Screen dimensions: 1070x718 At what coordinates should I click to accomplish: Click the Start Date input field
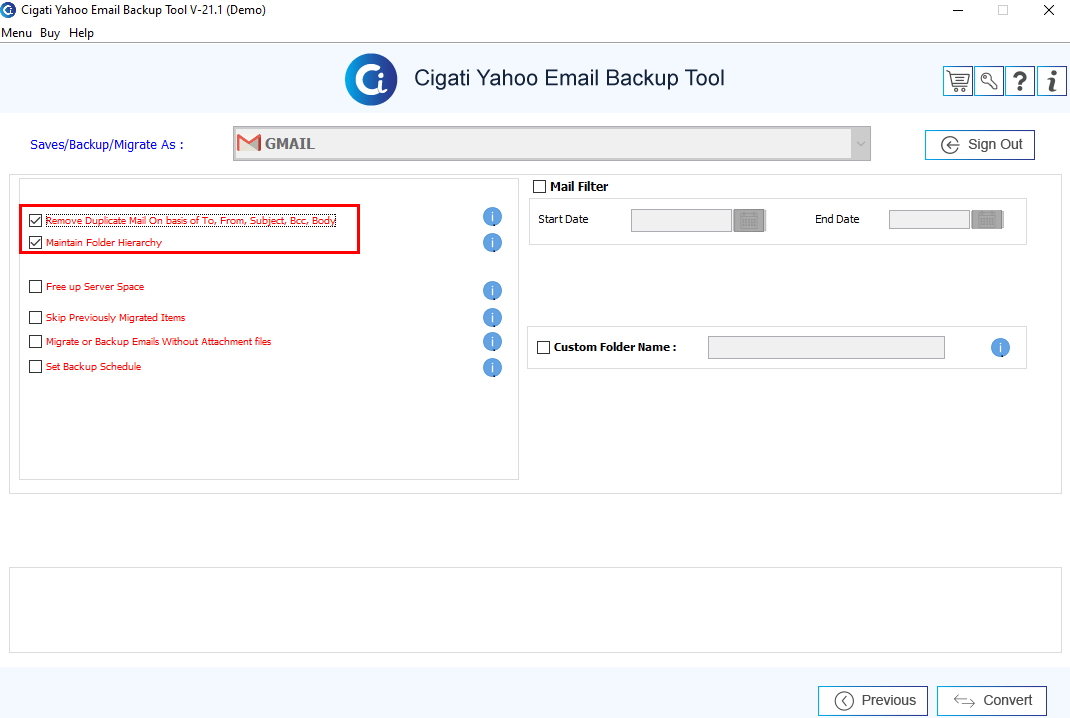(681, 220)
